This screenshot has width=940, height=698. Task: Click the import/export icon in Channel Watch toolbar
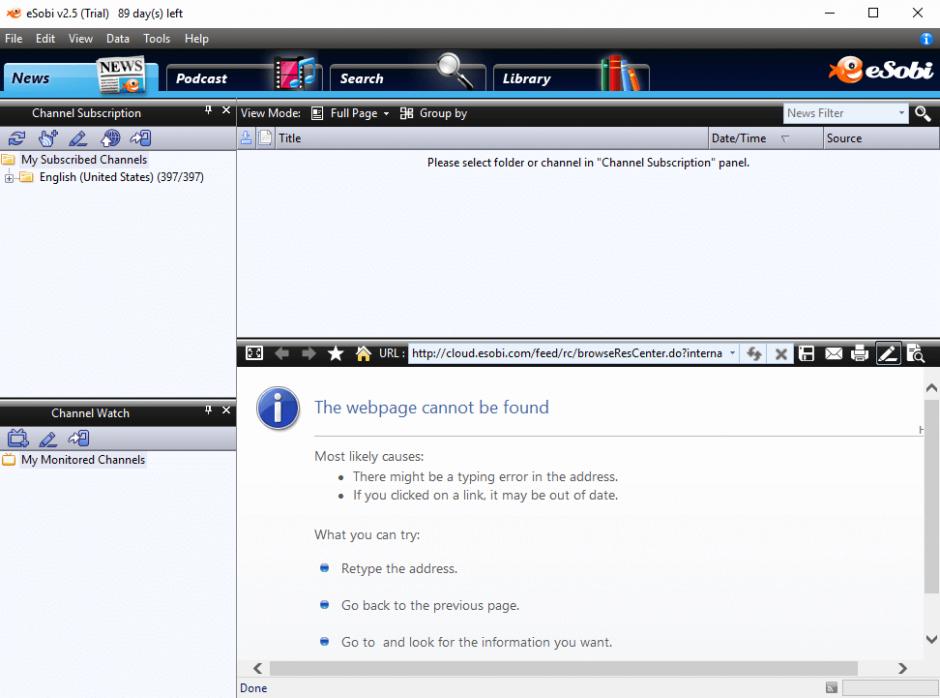point(79,439)
